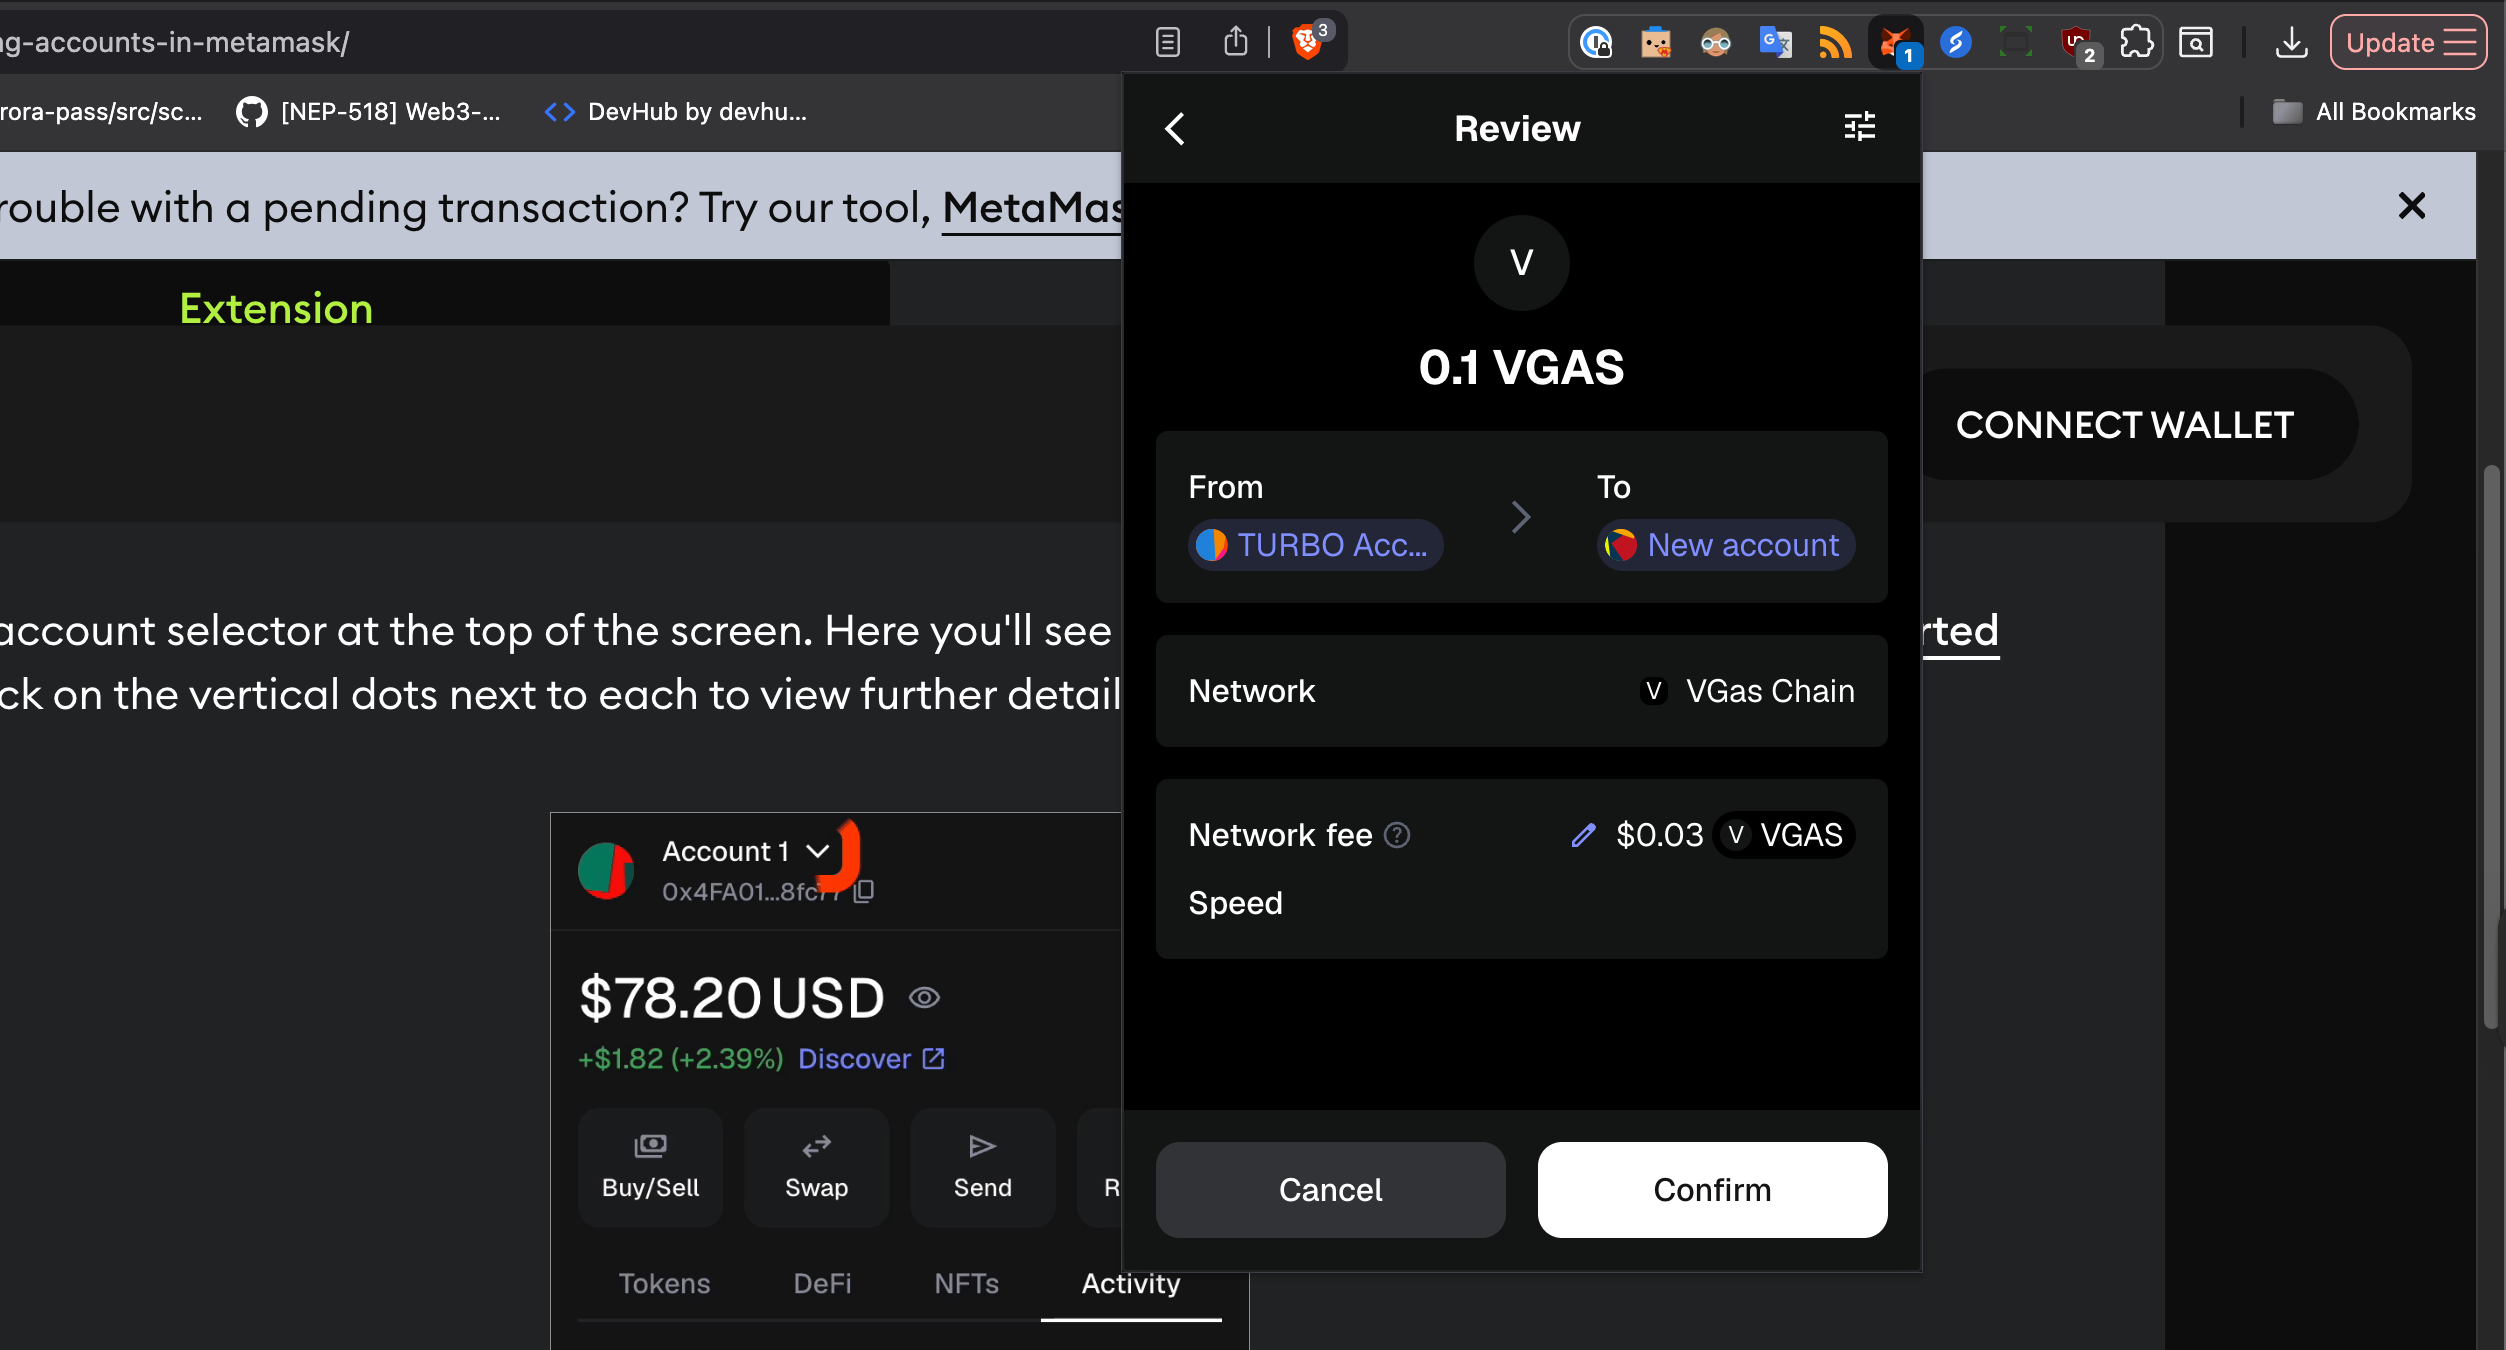
Task: Open the green screenshot capture extension
Action: coord(2015,43)
